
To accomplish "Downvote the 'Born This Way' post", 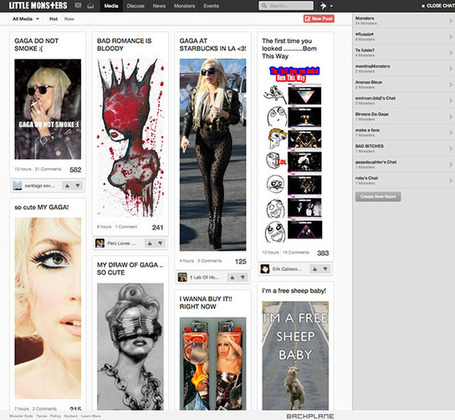I will (325, 269).
